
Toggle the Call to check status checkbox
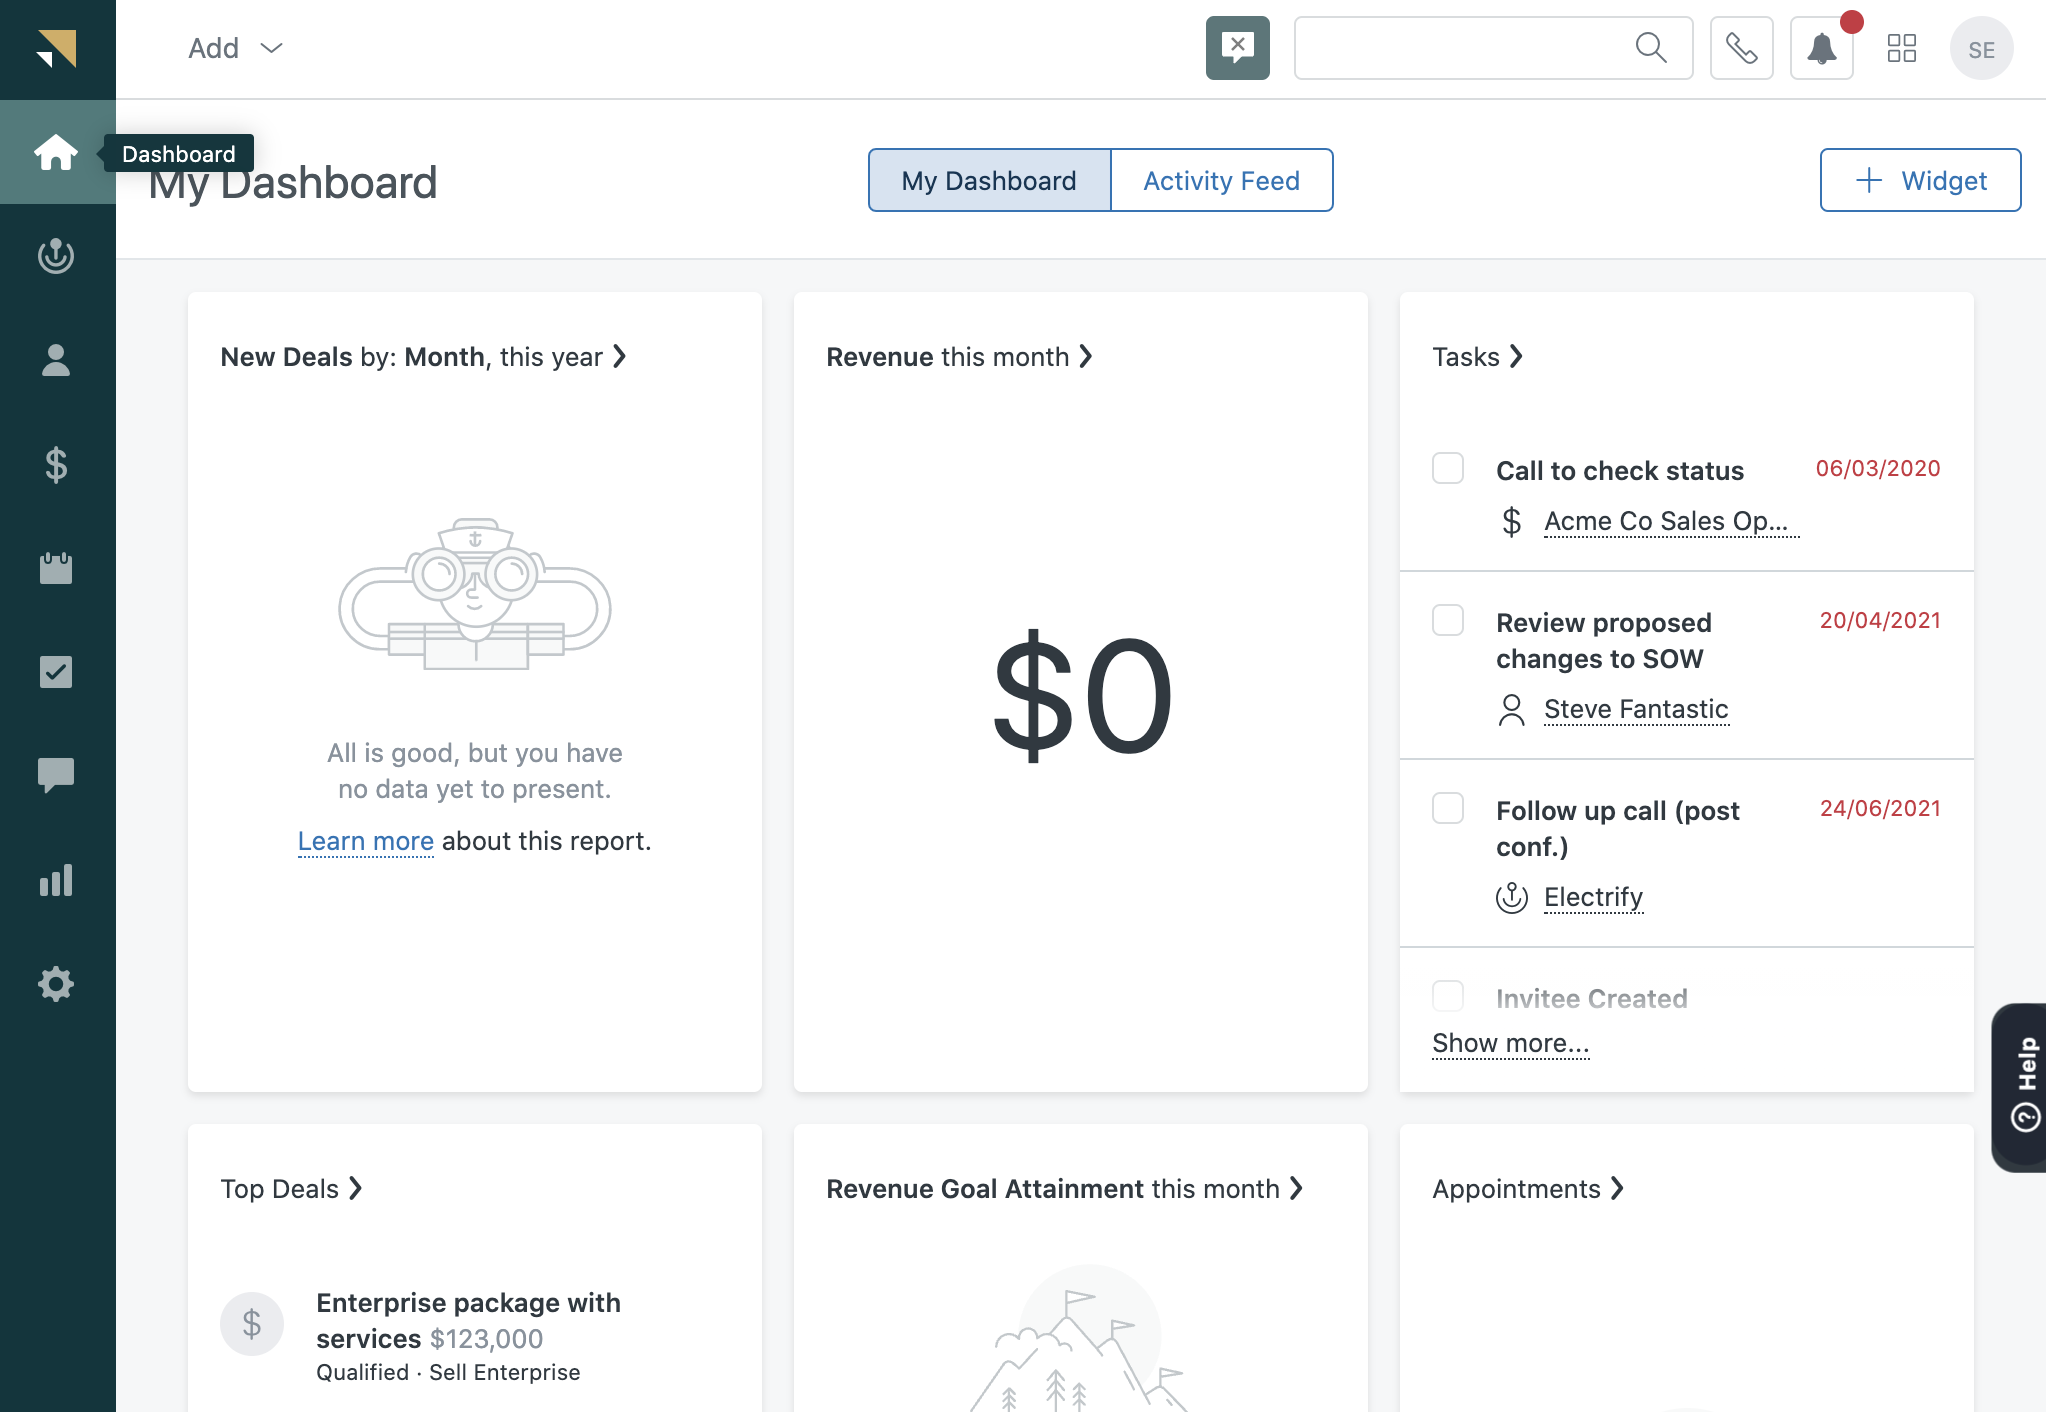coord(1447,468)
